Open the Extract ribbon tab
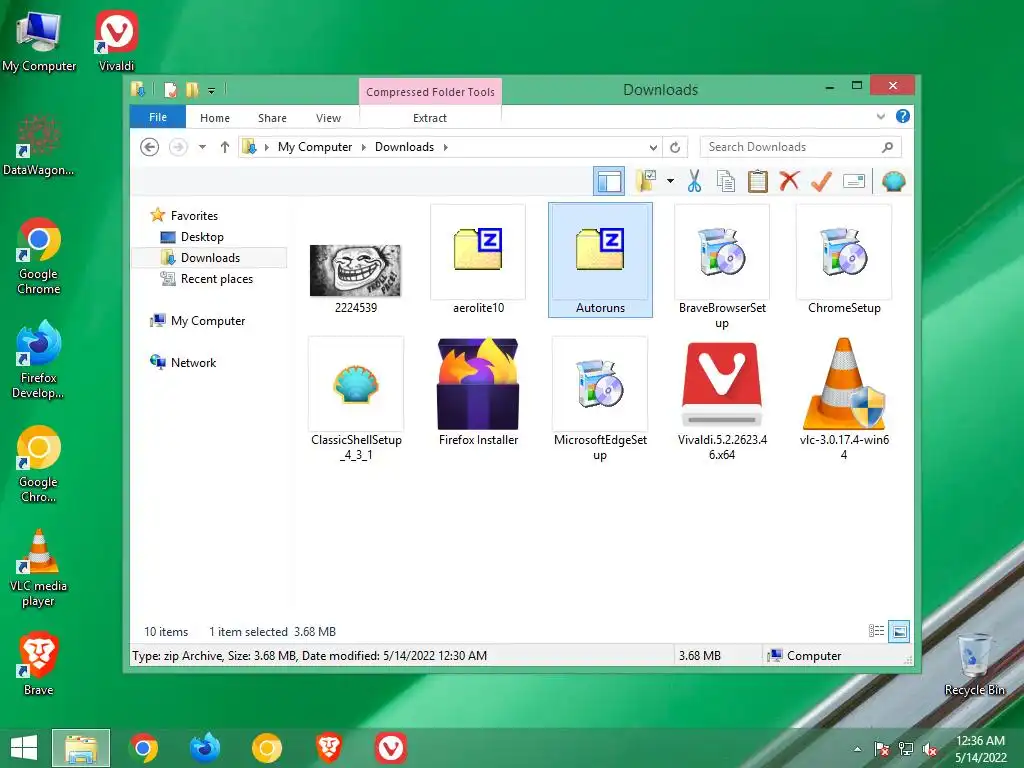The width and height of the screenshot is (1024, 768). 430,118
